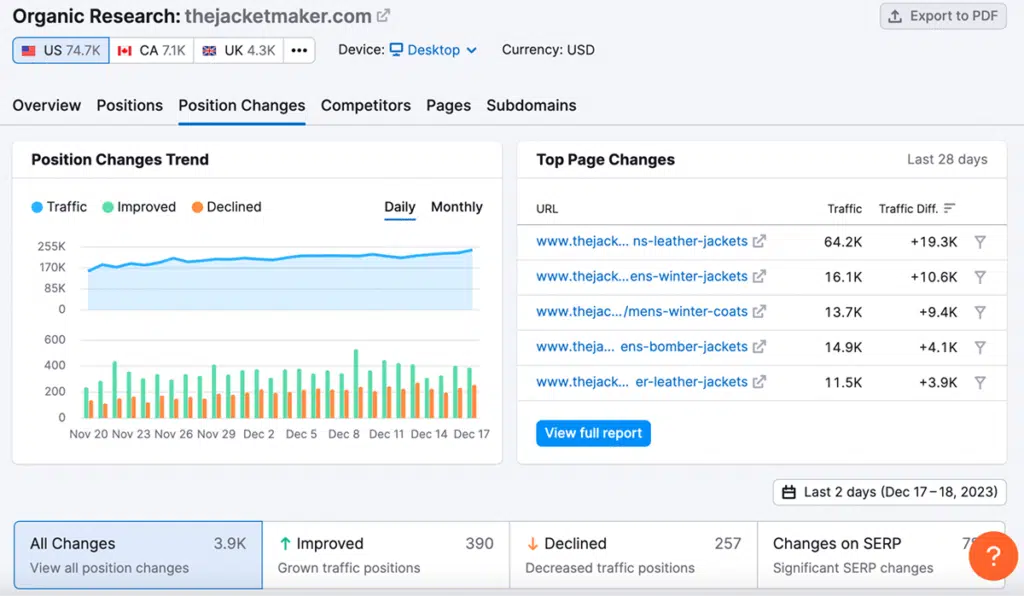Click the filter funnel on the mens-winter-coats row
The image size is (1024, 596).
coord(981,311)
